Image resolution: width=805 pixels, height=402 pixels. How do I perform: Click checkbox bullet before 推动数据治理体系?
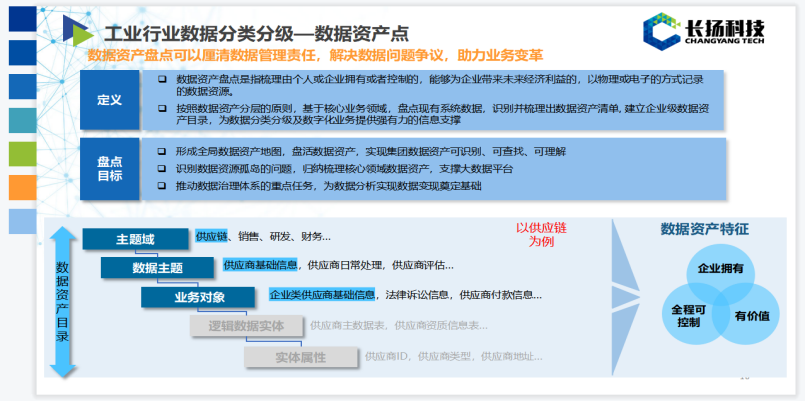point(162,186)
